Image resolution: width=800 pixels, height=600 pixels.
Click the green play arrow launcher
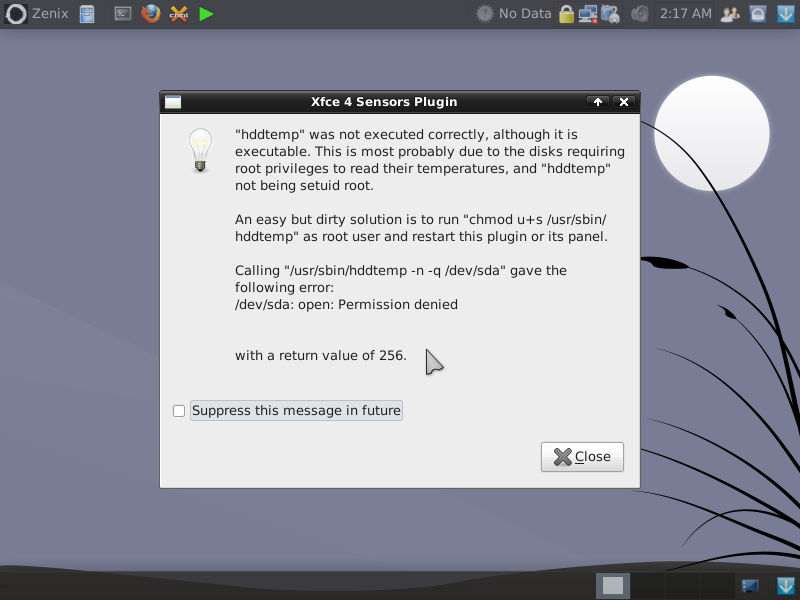(x=206, y=14)
